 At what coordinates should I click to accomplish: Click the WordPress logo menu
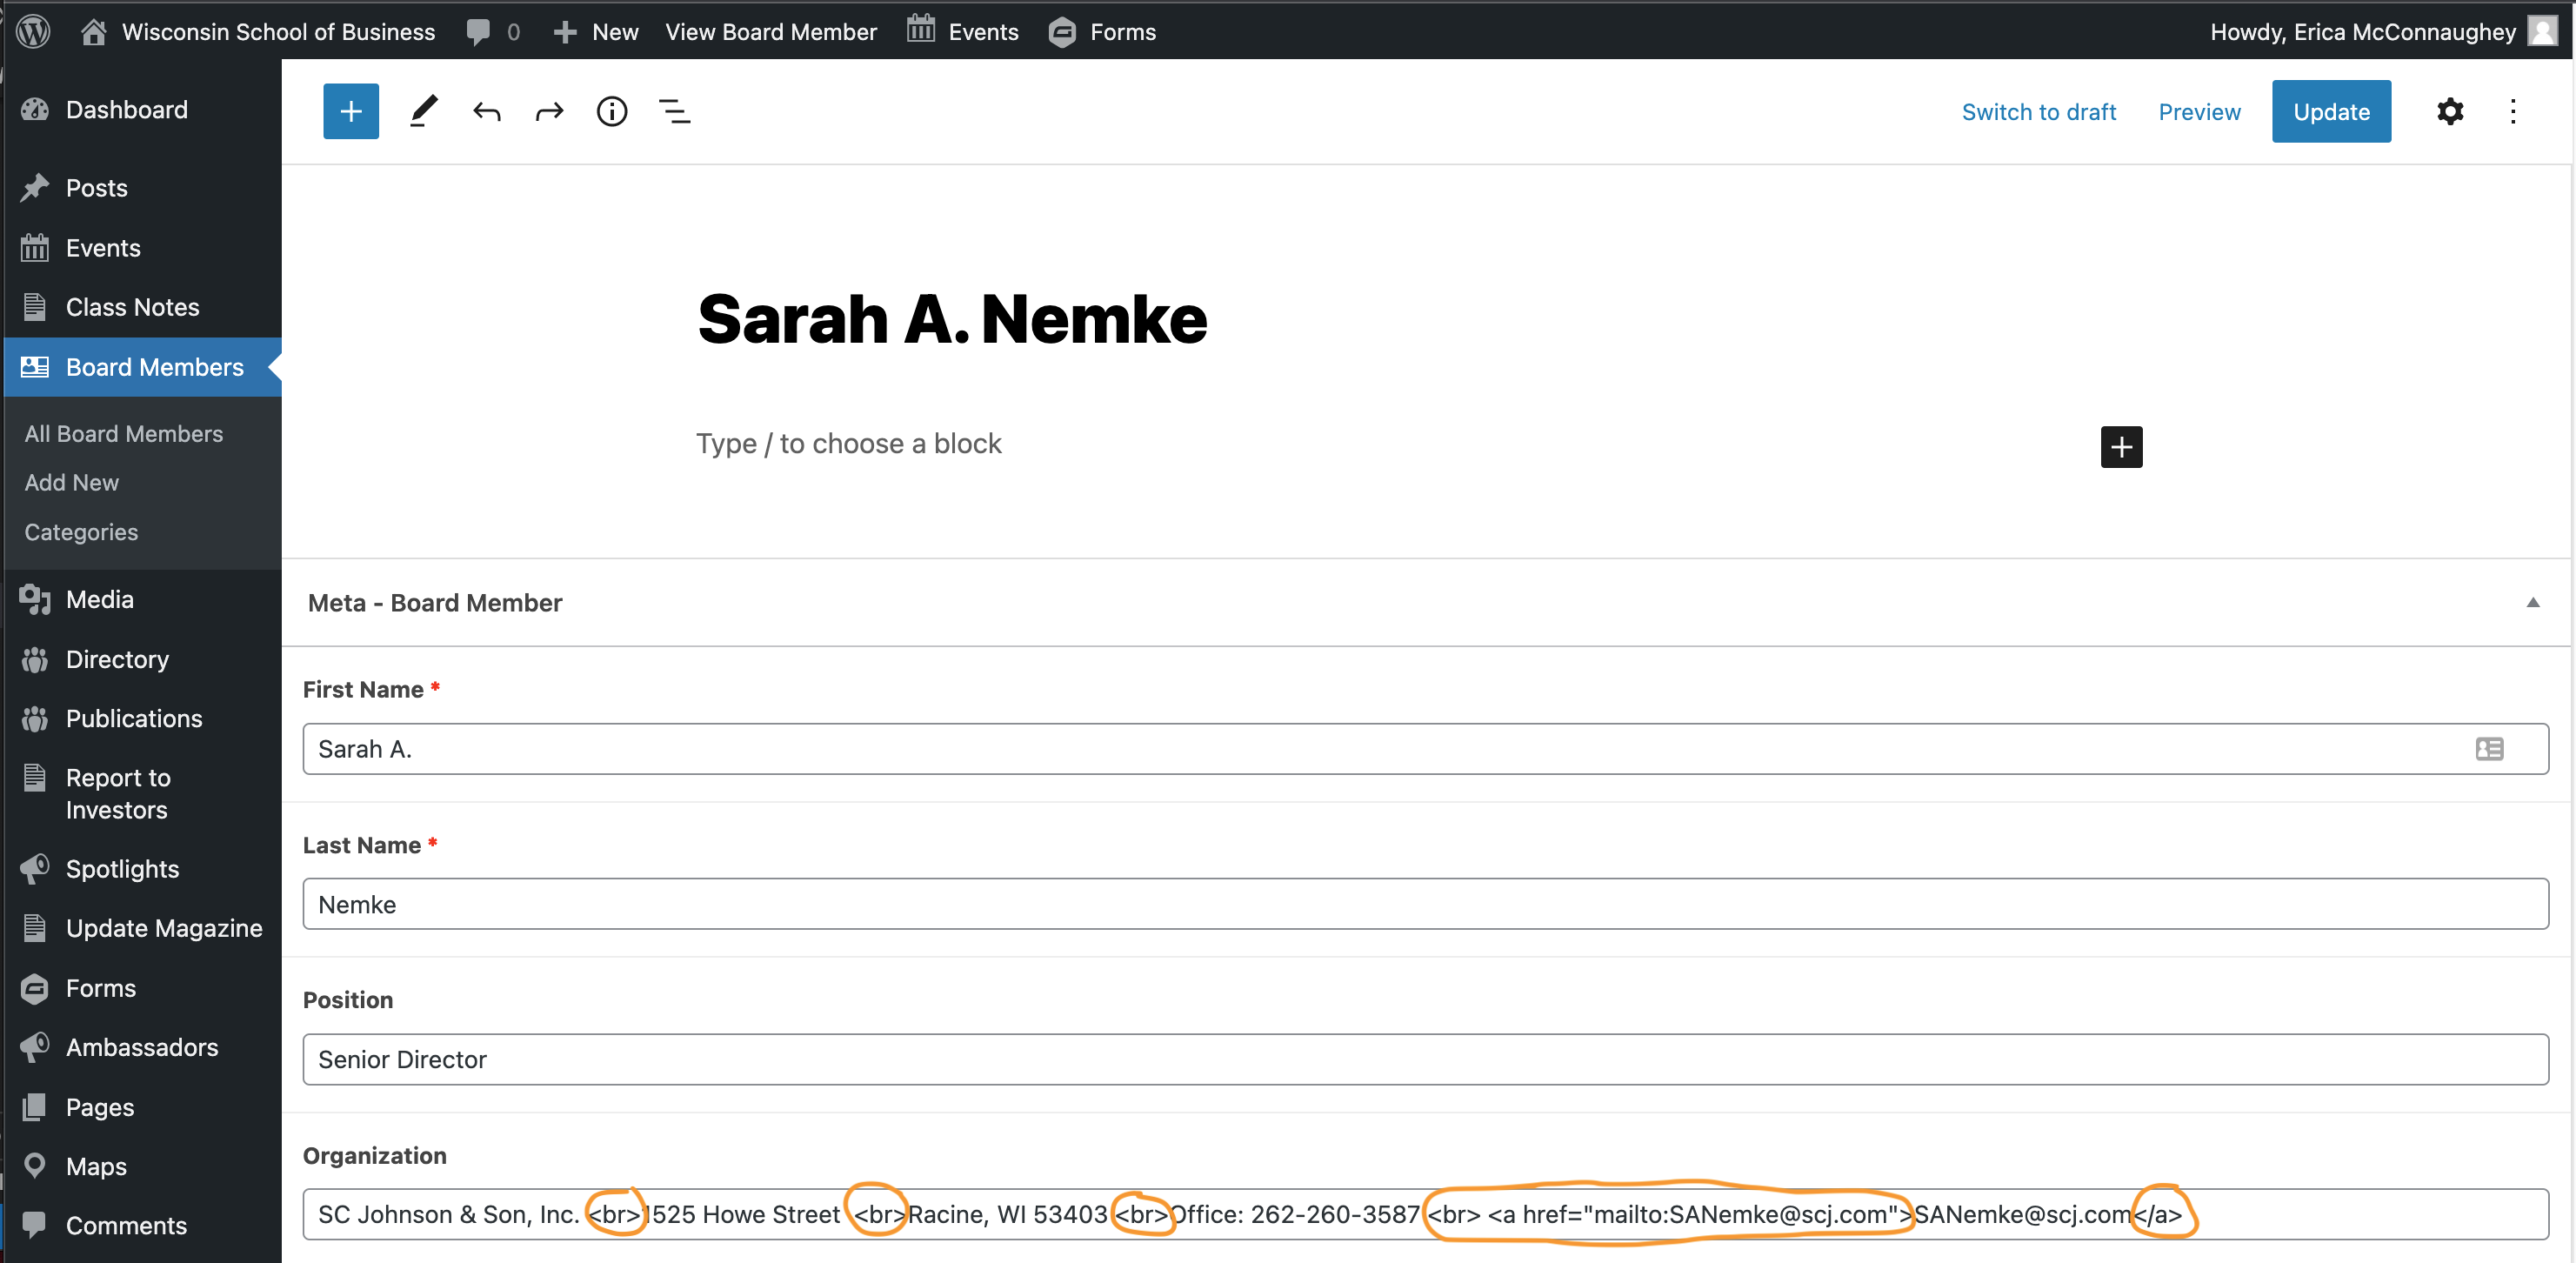click(33, 31)
